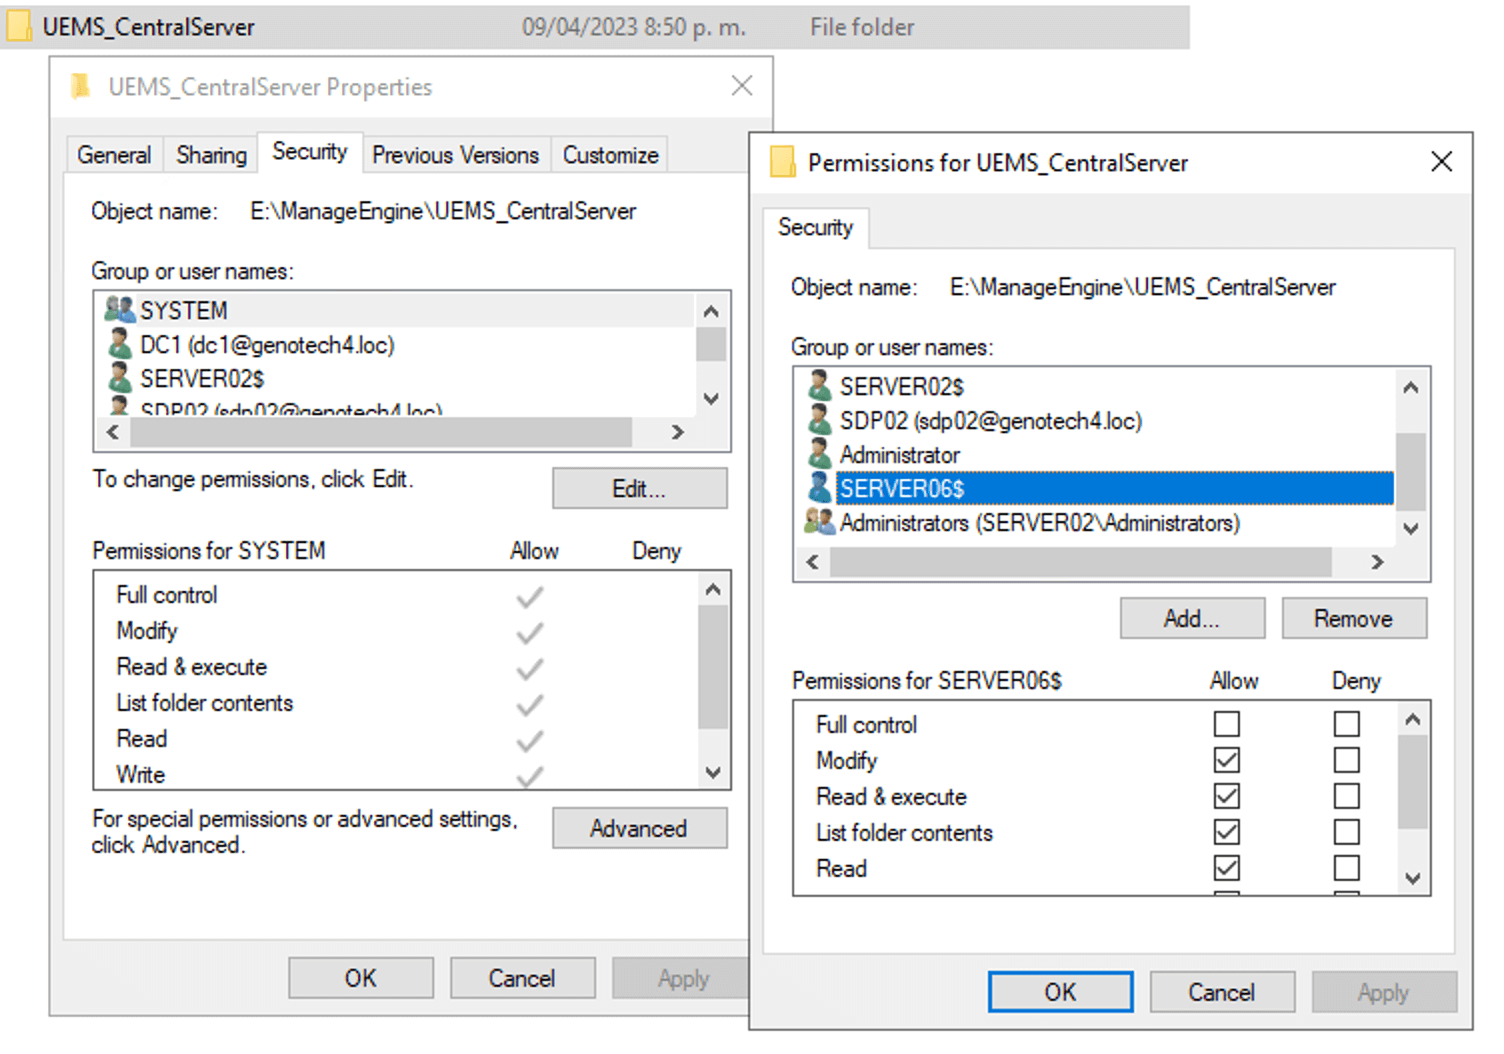Click right arrow of Properties user list horizontal scrollbar
This screenshot has height=1054, width=1504.
[677, 432]
